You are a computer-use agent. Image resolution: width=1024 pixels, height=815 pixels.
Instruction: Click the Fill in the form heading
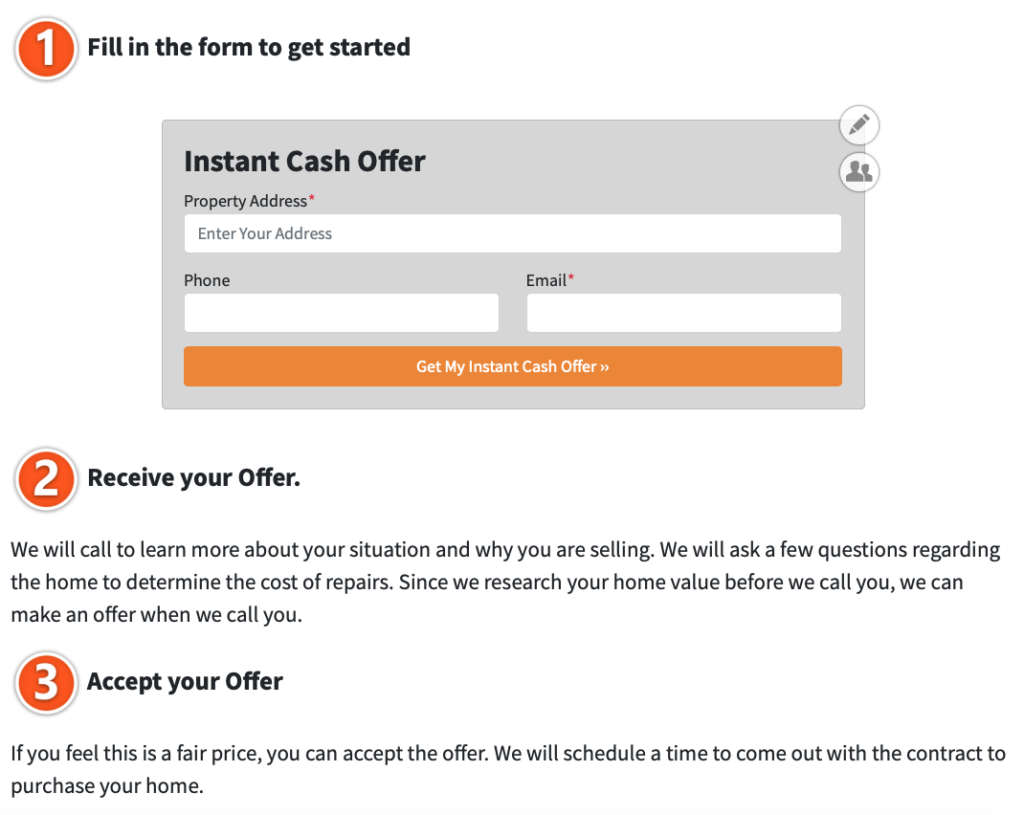click(249, 48)
